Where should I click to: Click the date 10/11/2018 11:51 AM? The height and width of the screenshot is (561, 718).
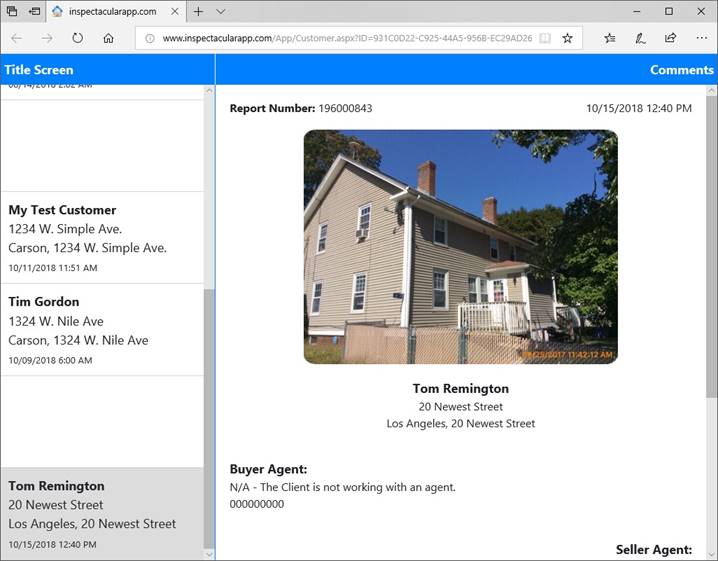[x=53, y=268]
